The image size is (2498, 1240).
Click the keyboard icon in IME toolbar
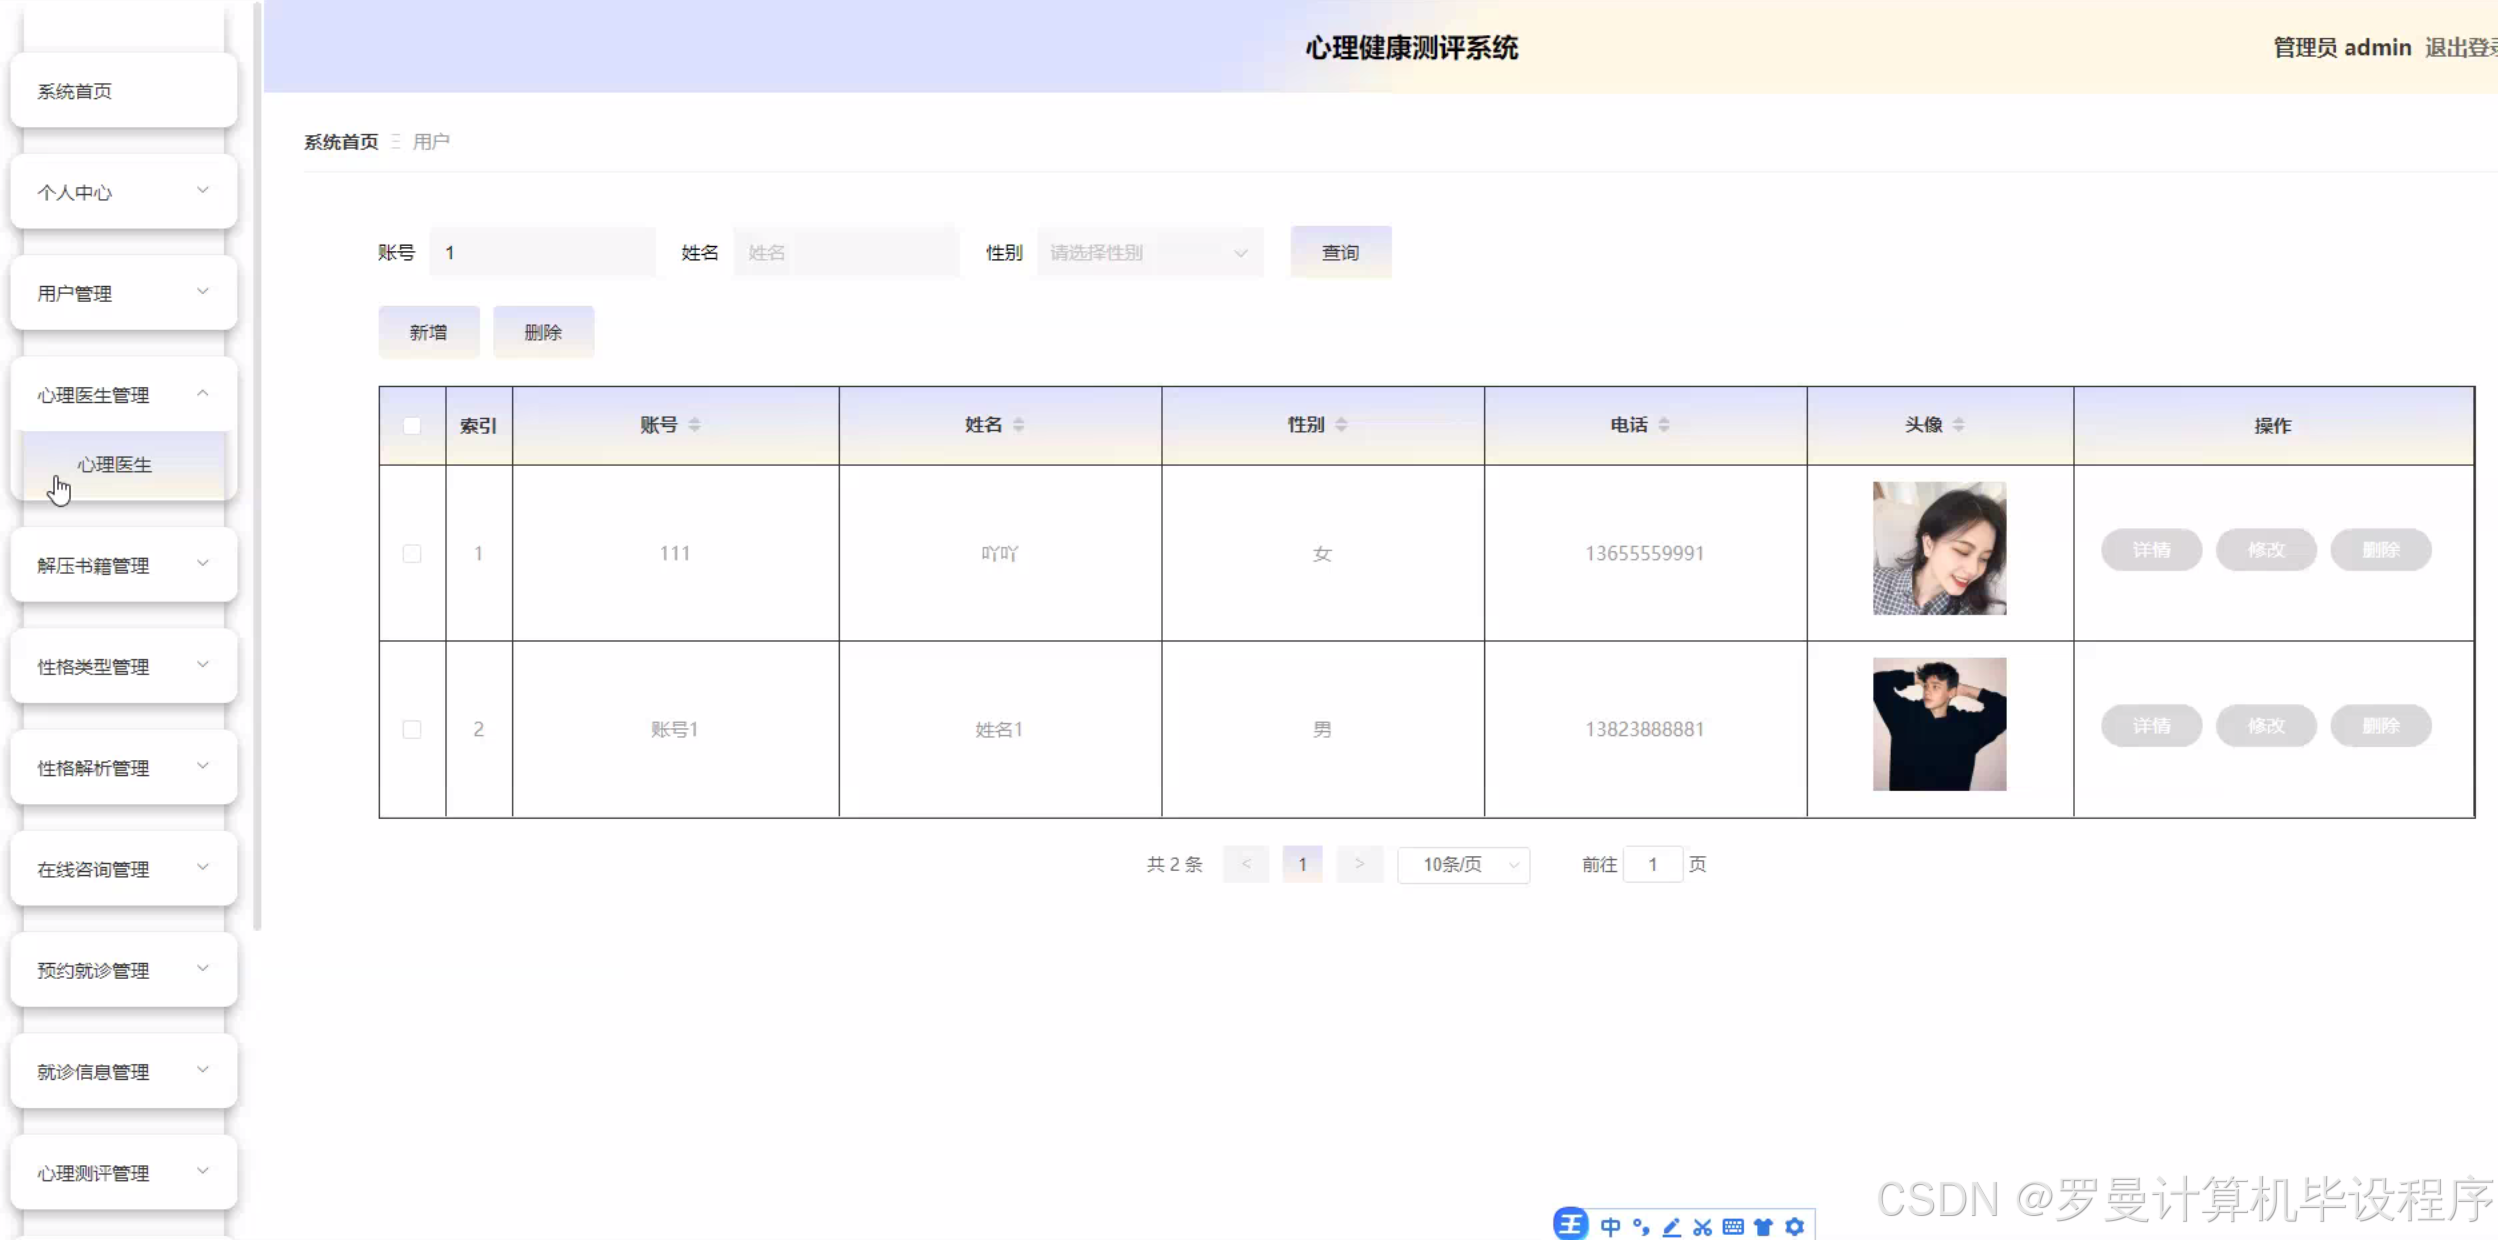(1733, 1227)
